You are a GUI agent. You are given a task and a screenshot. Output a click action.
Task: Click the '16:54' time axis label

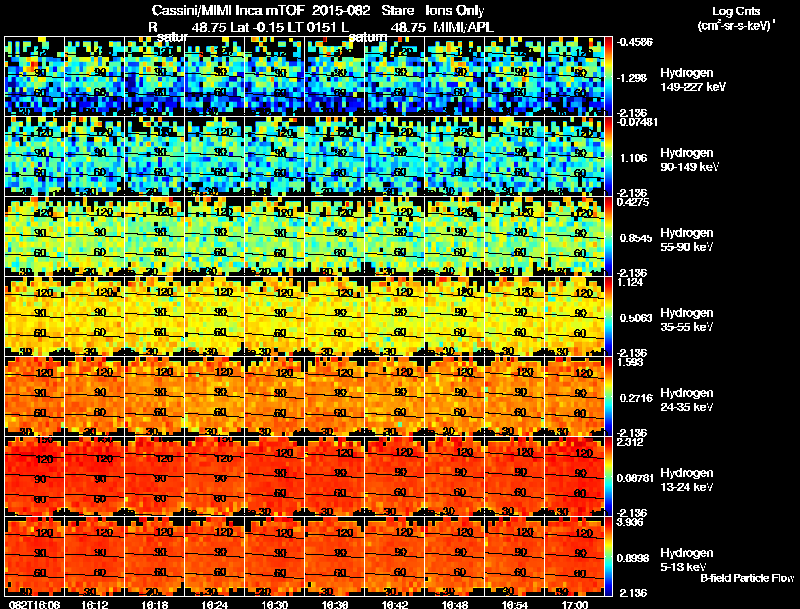click(515, 604)
